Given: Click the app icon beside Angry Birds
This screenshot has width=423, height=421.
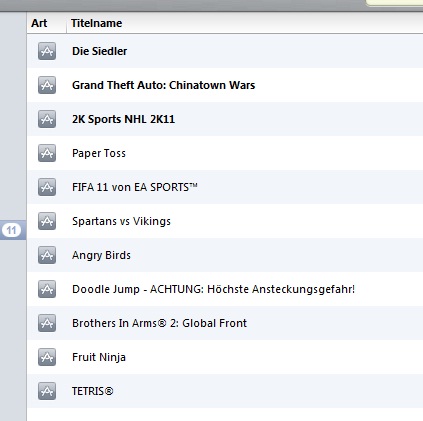Looking at the screenshot, I should (47, 255).
